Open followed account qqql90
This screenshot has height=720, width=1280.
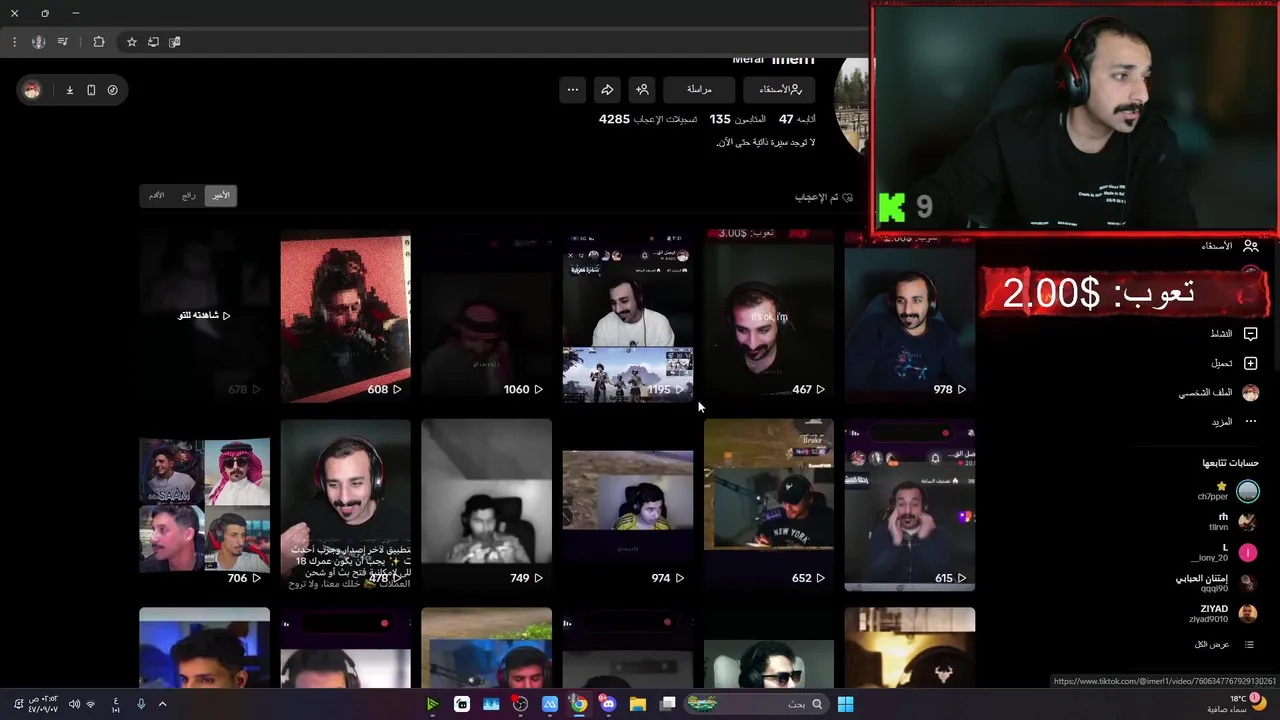[1216, 584]
